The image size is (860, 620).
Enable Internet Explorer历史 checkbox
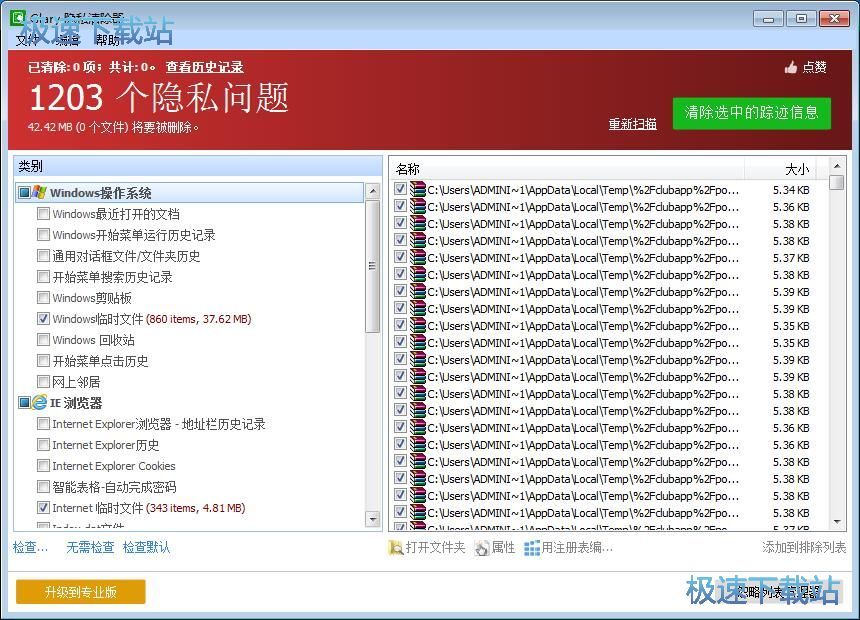(43, 444)
